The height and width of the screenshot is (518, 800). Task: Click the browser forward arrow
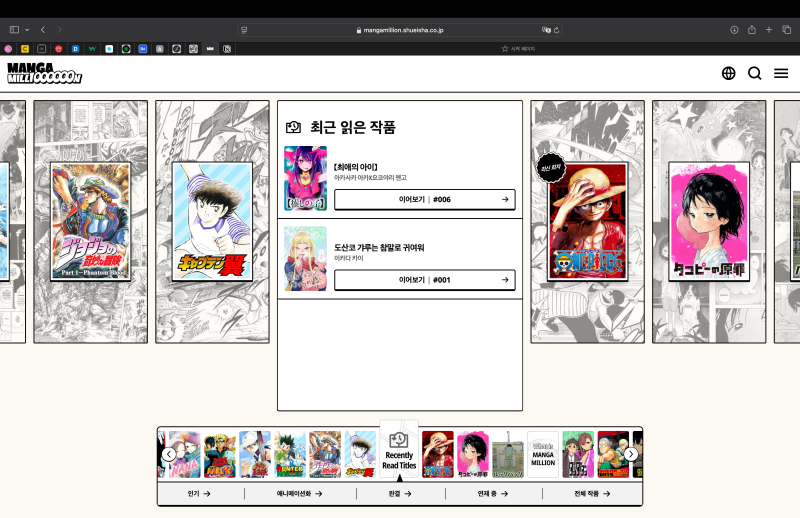pyautogui.click(x=59, y=30)
